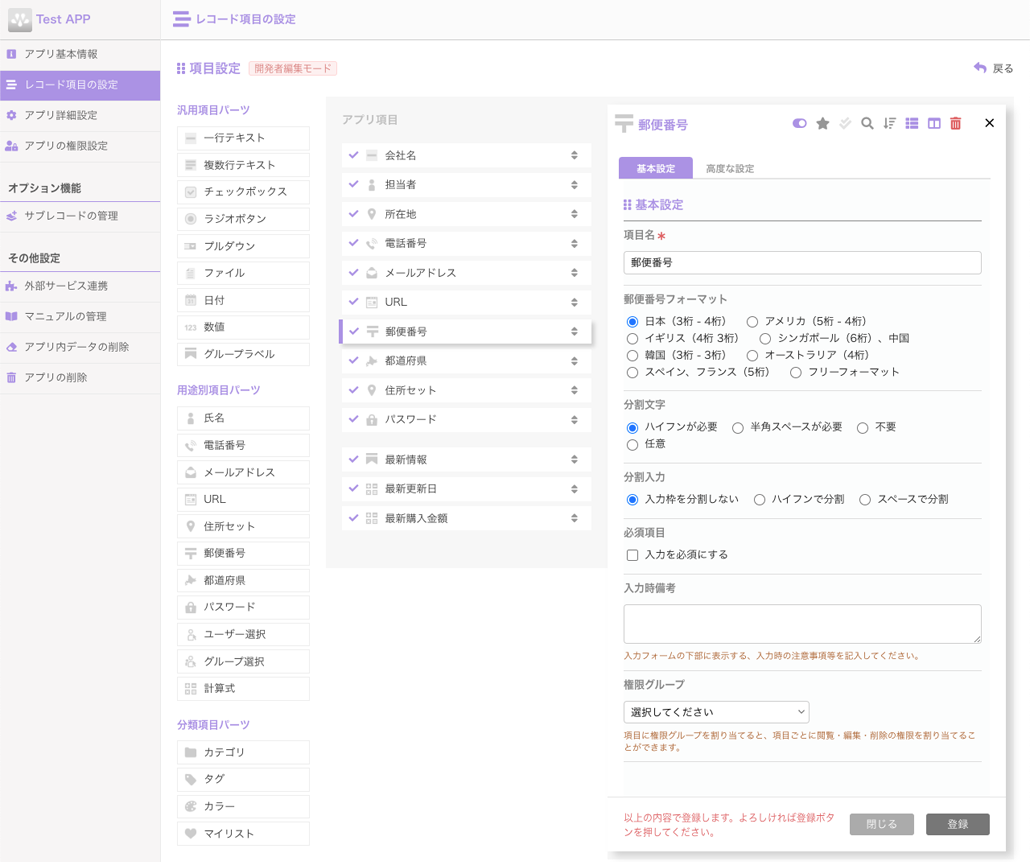Add the チェックボックス part
The image size is (1030, 862).
coord(243,192)
